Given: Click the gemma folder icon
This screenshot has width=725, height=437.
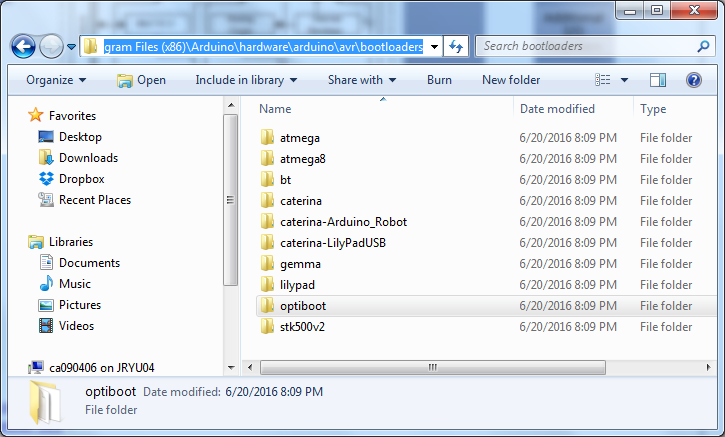Looking at the screenshot, I should tap(267, 264).
